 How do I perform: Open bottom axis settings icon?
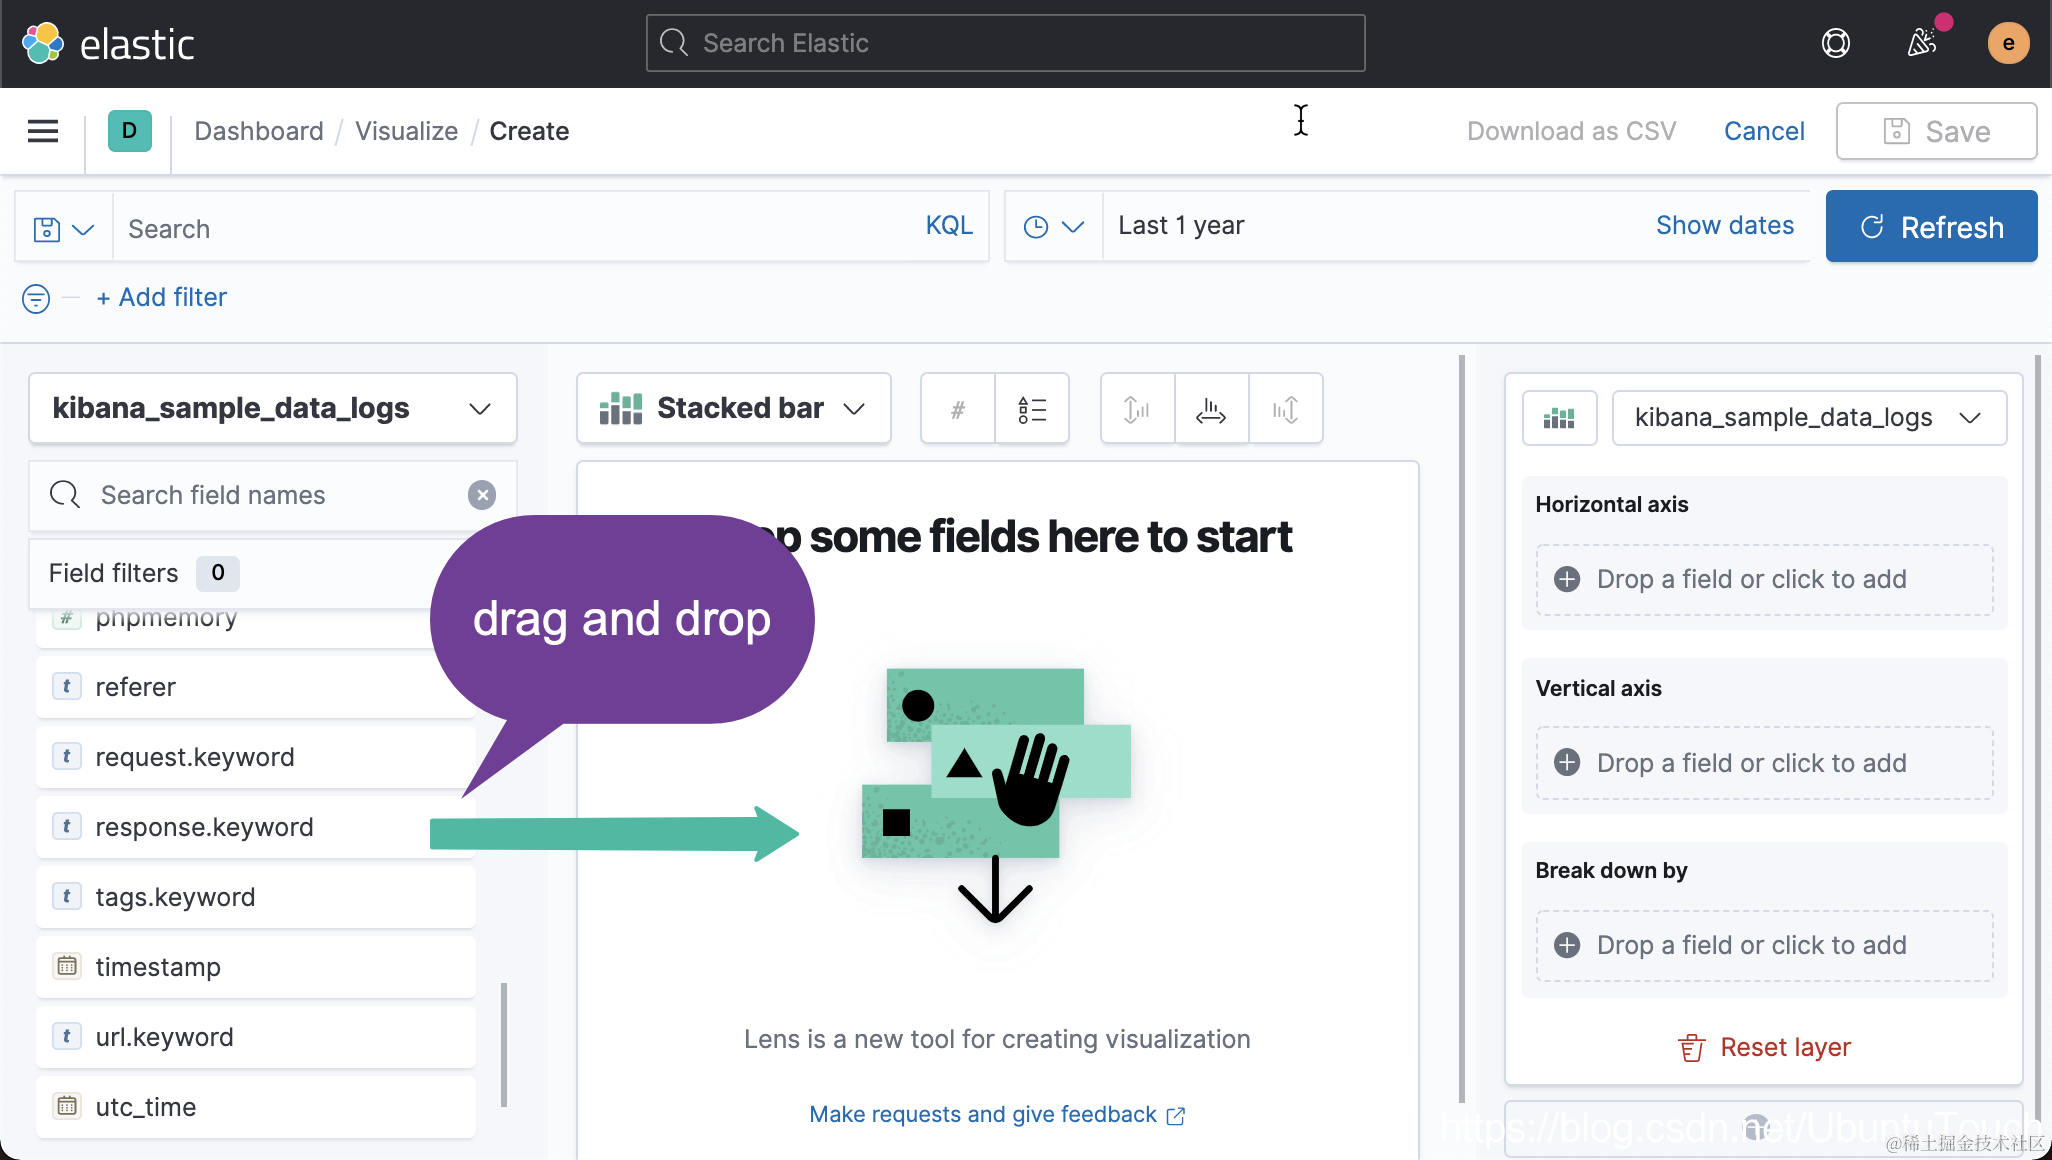[x=1211, y=409]
